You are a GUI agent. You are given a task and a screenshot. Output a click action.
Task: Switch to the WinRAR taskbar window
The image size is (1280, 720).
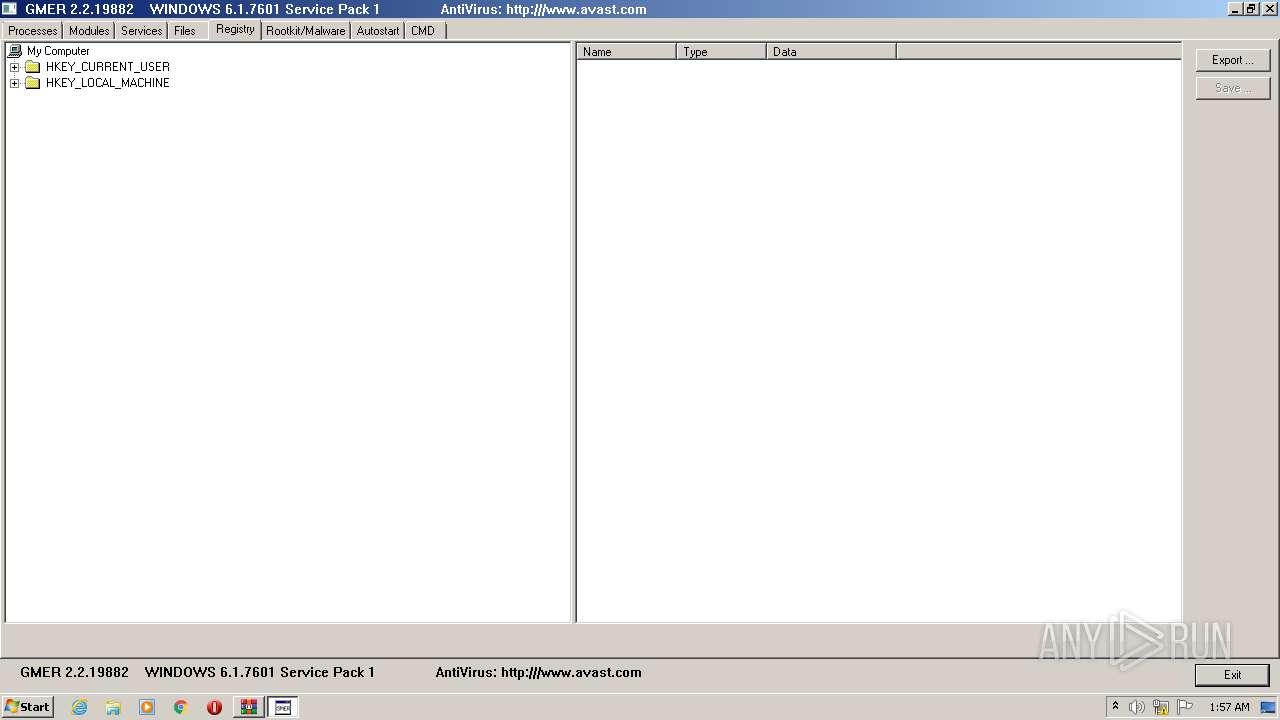pos(249,707)
